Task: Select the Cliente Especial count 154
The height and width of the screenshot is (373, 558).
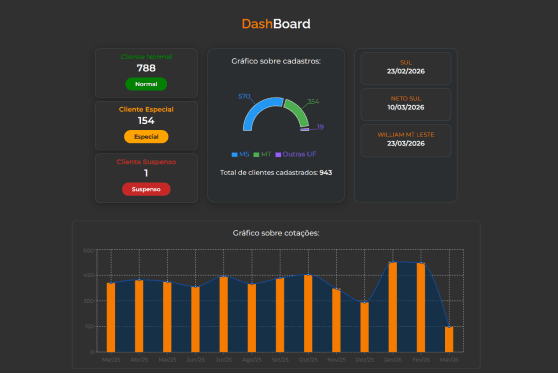Action: pyautogui.click(x=146, y=121)
